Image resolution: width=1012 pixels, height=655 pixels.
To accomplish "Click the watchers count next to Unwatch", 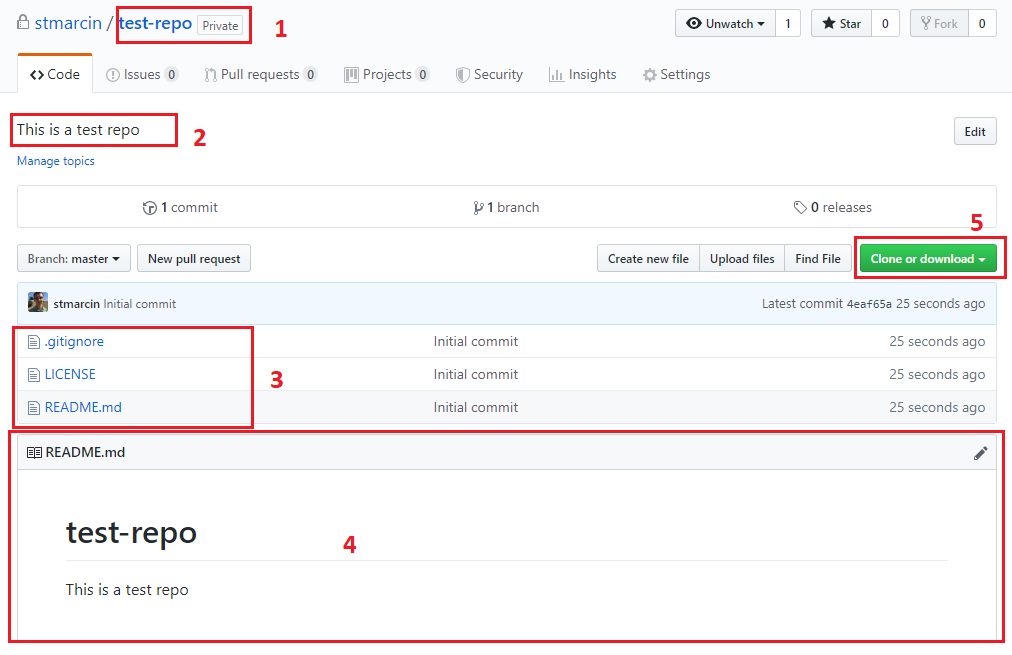I will point(787,24).
